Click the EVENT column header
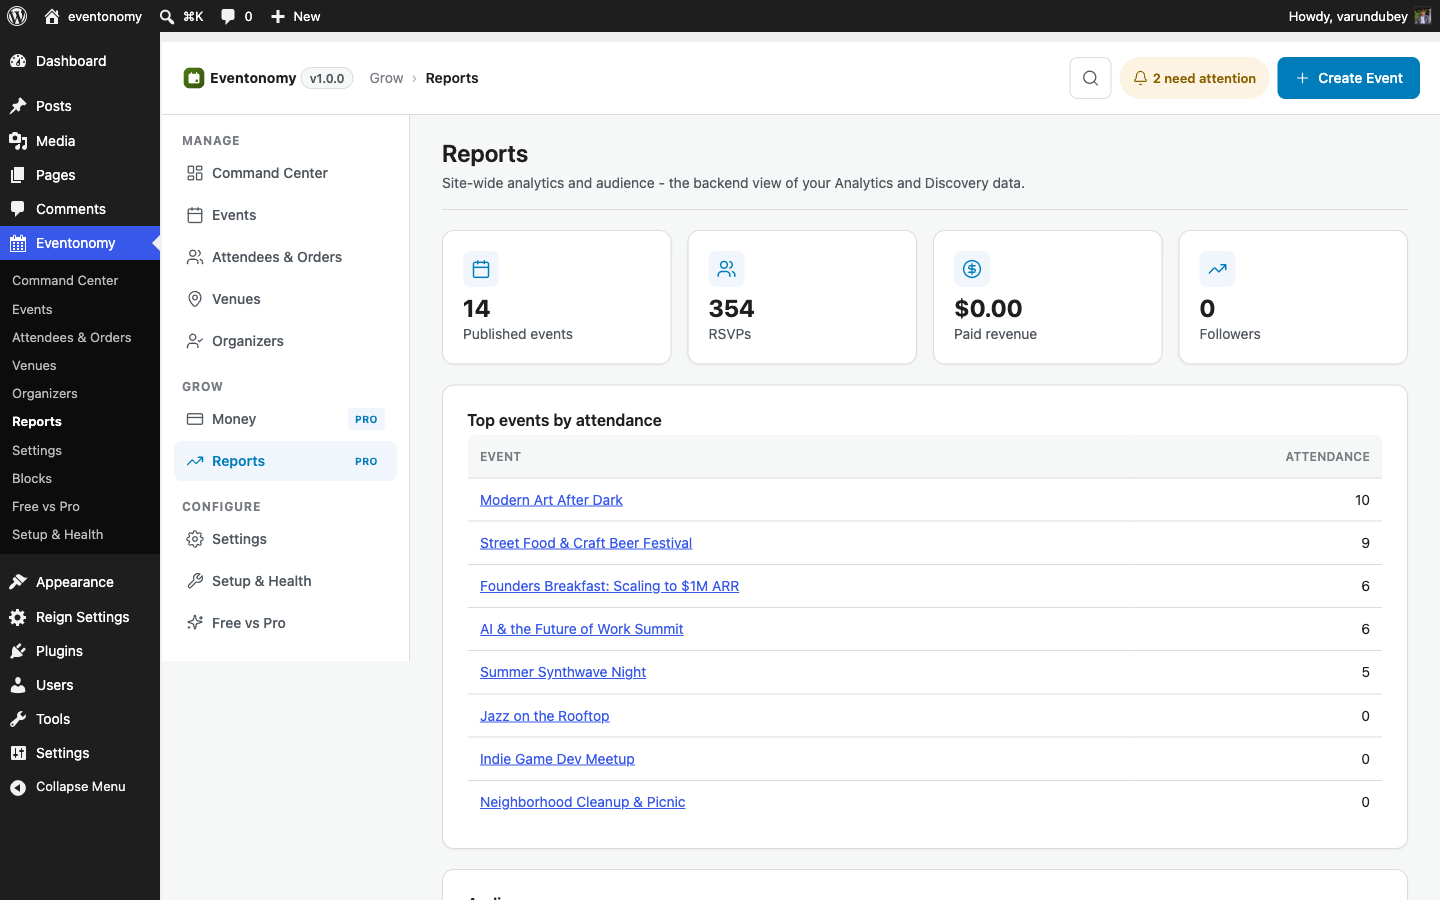Screen dimensions: 1440x900 click(500, 457)
